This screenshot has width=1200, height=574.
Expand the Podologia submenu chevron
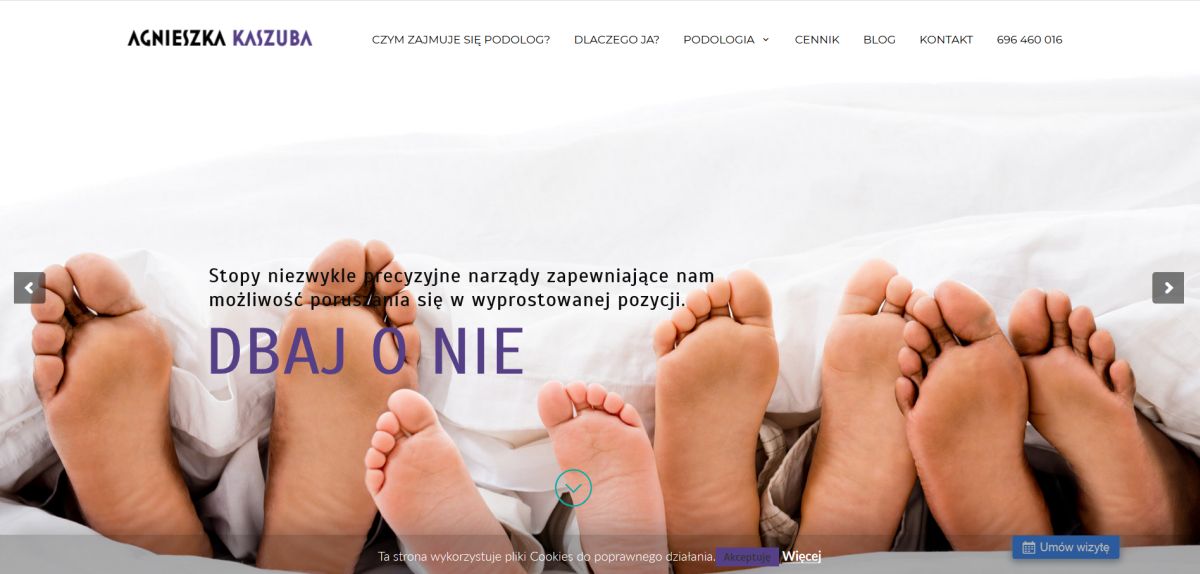point(766,40)
